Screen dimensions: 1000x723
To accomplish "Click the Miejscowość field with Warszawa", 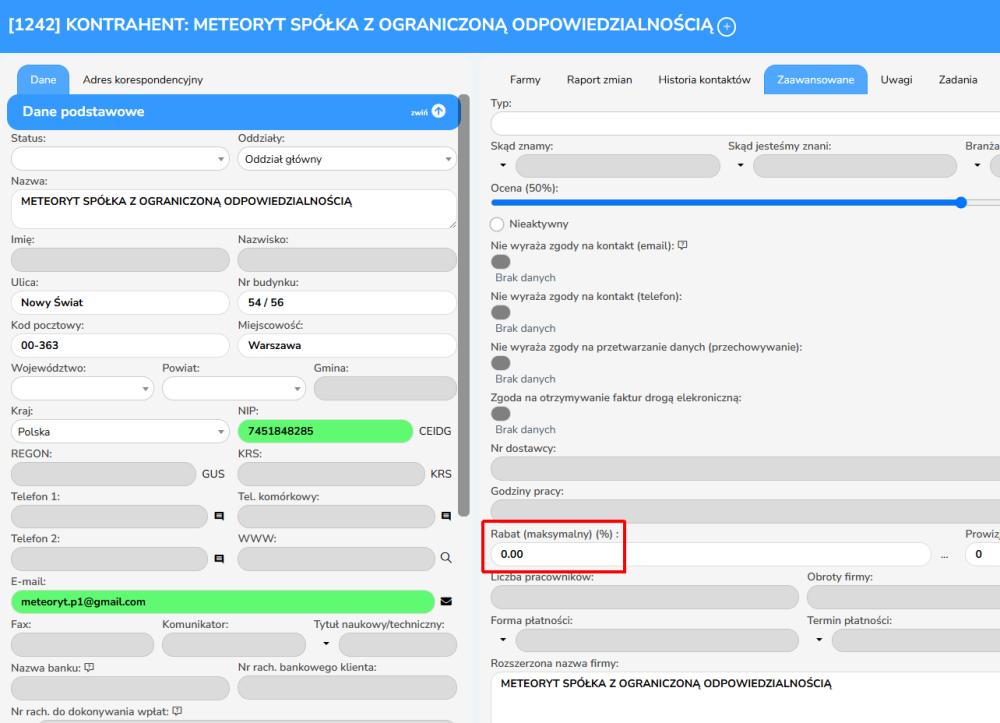I will click(x=347, y=345).
